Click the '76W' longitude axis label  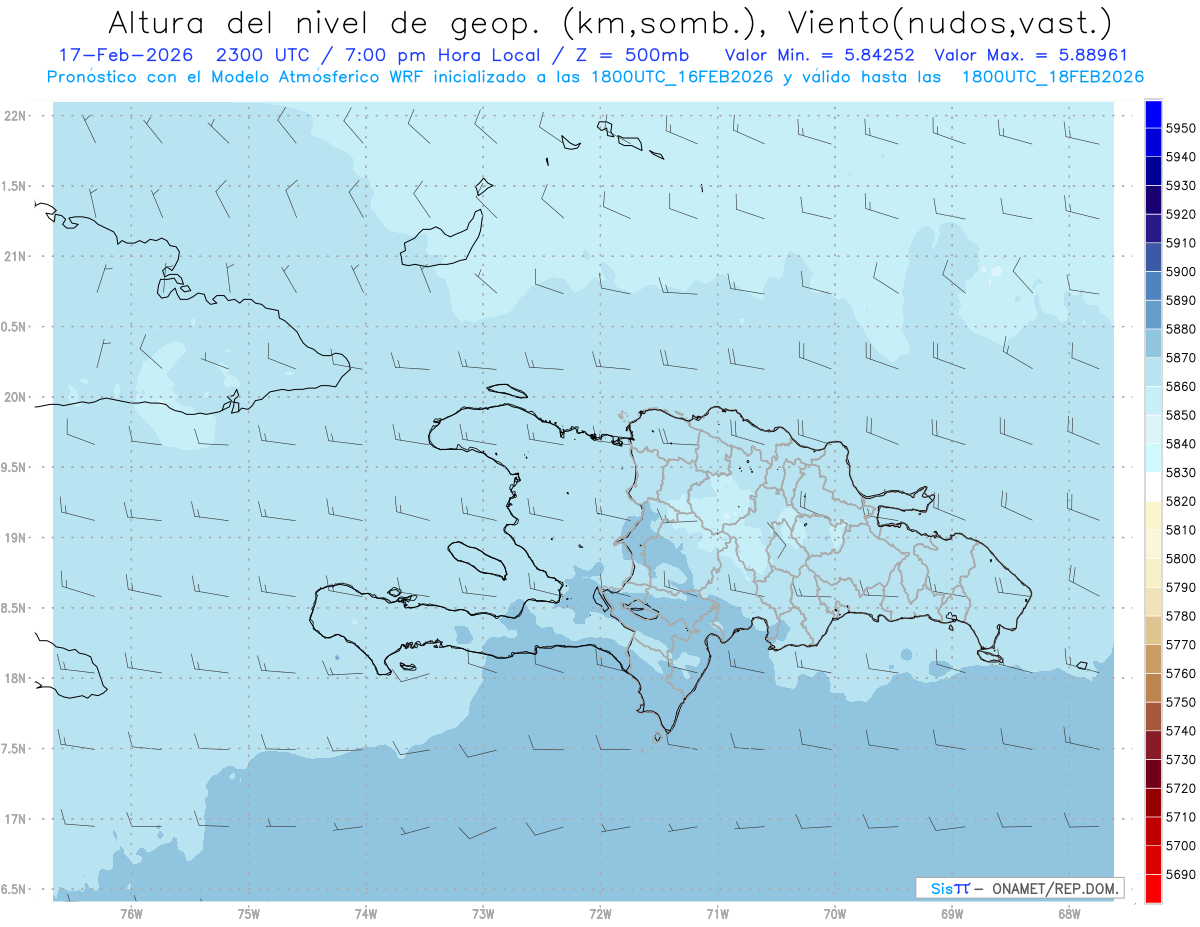click(131, 914)
